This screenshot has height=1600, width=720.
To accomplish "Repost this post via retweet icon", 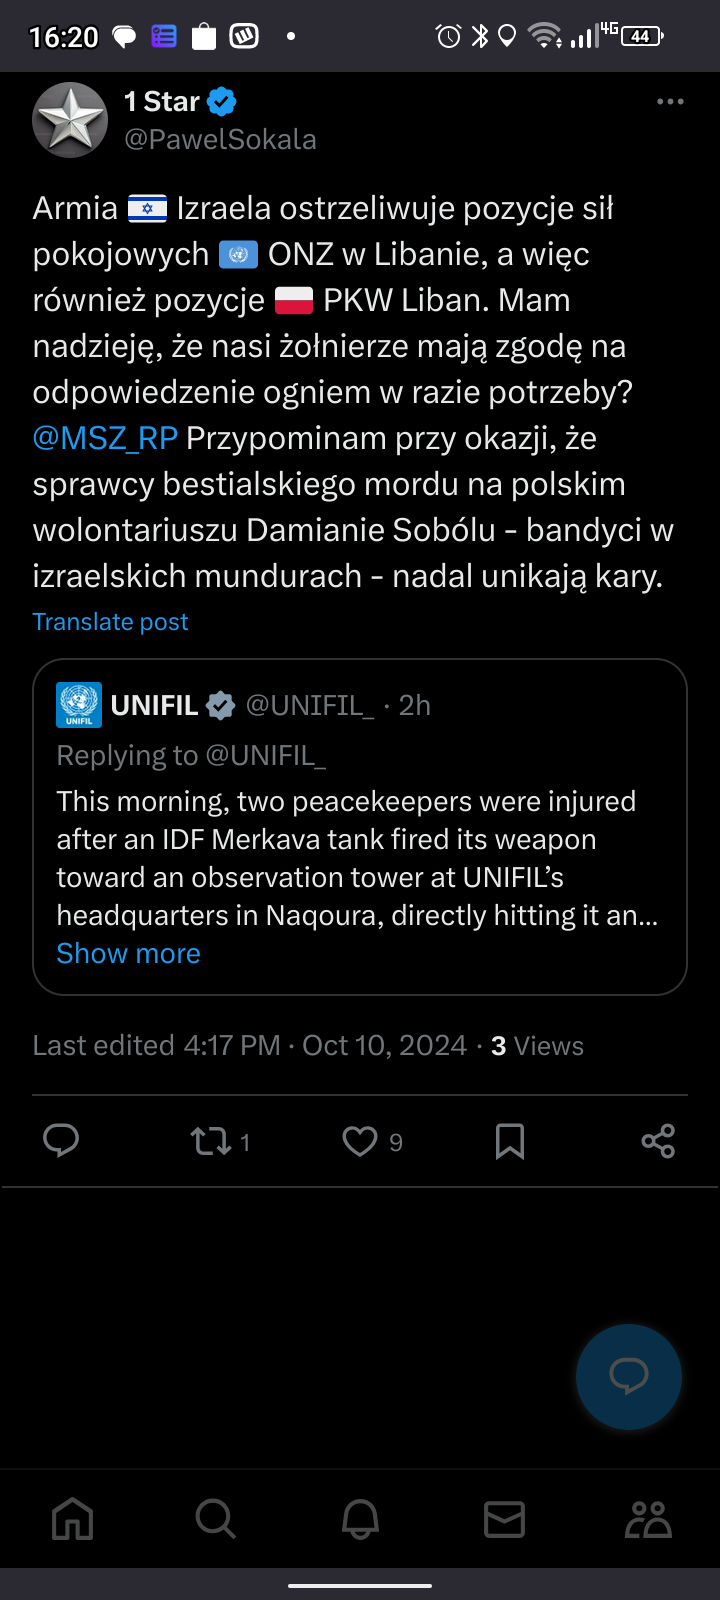I will coord(211,1141).
